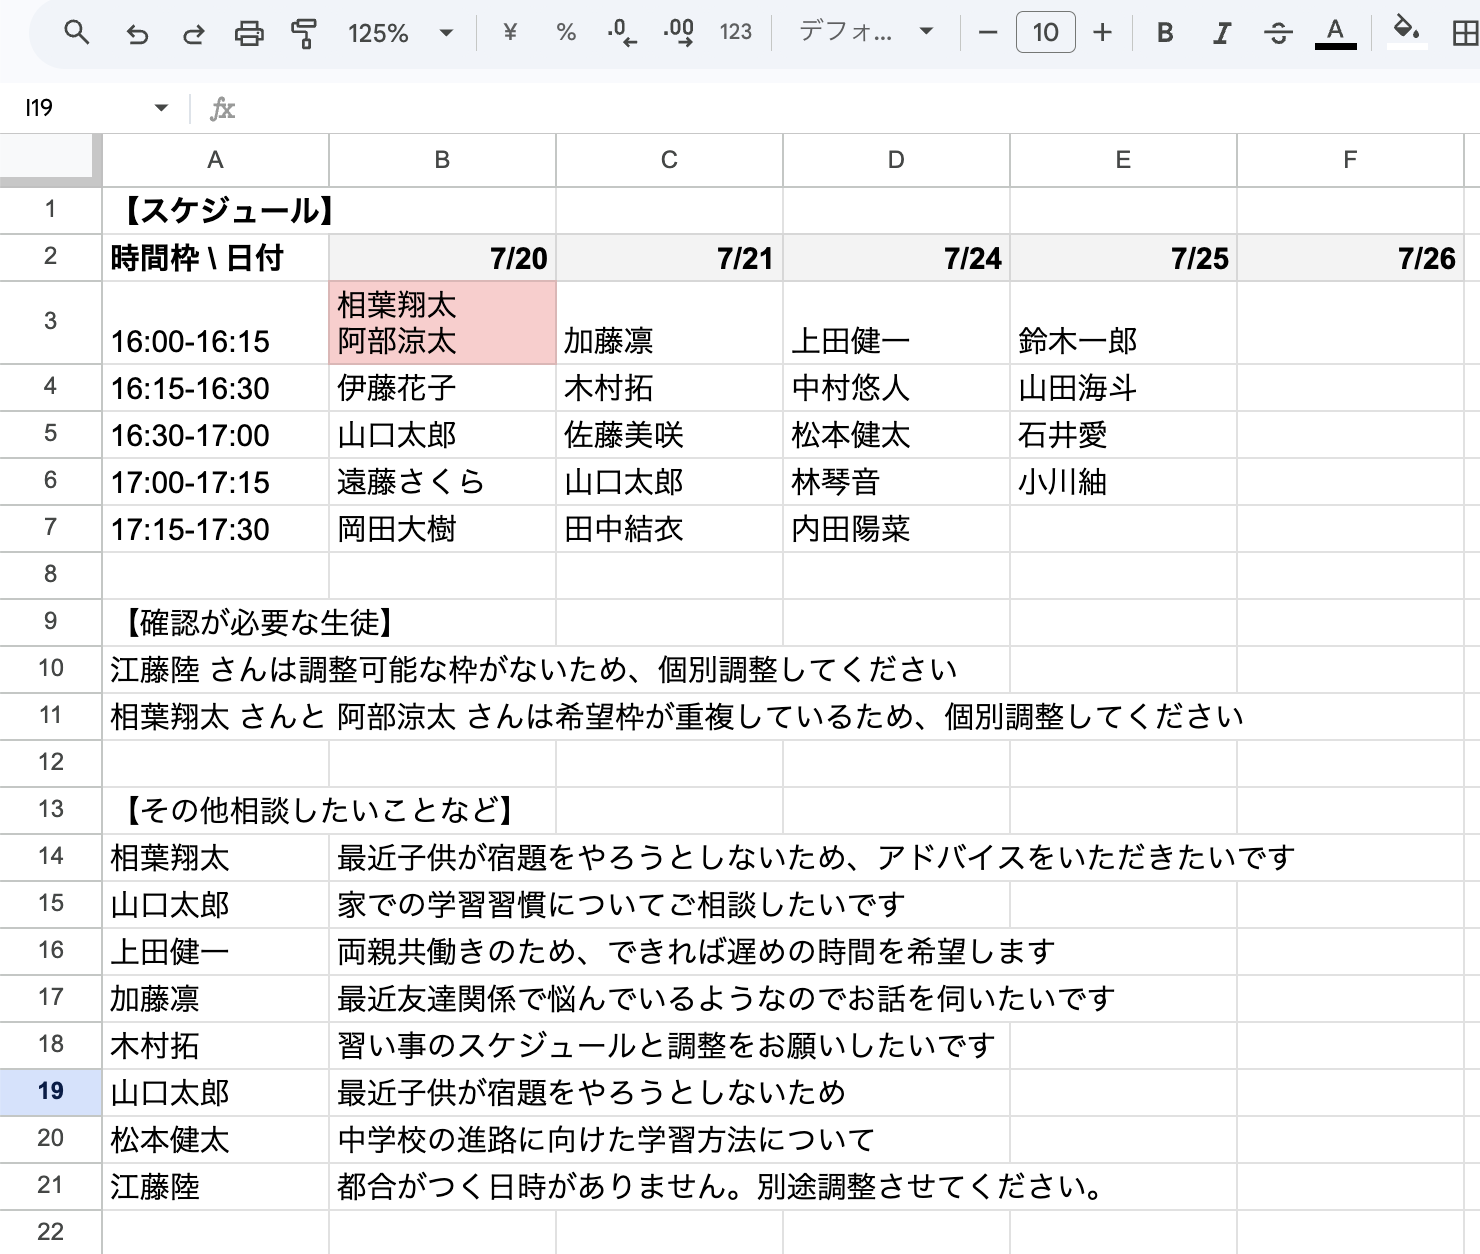Select the cell 内田陽菜

[x=896, y=529]
